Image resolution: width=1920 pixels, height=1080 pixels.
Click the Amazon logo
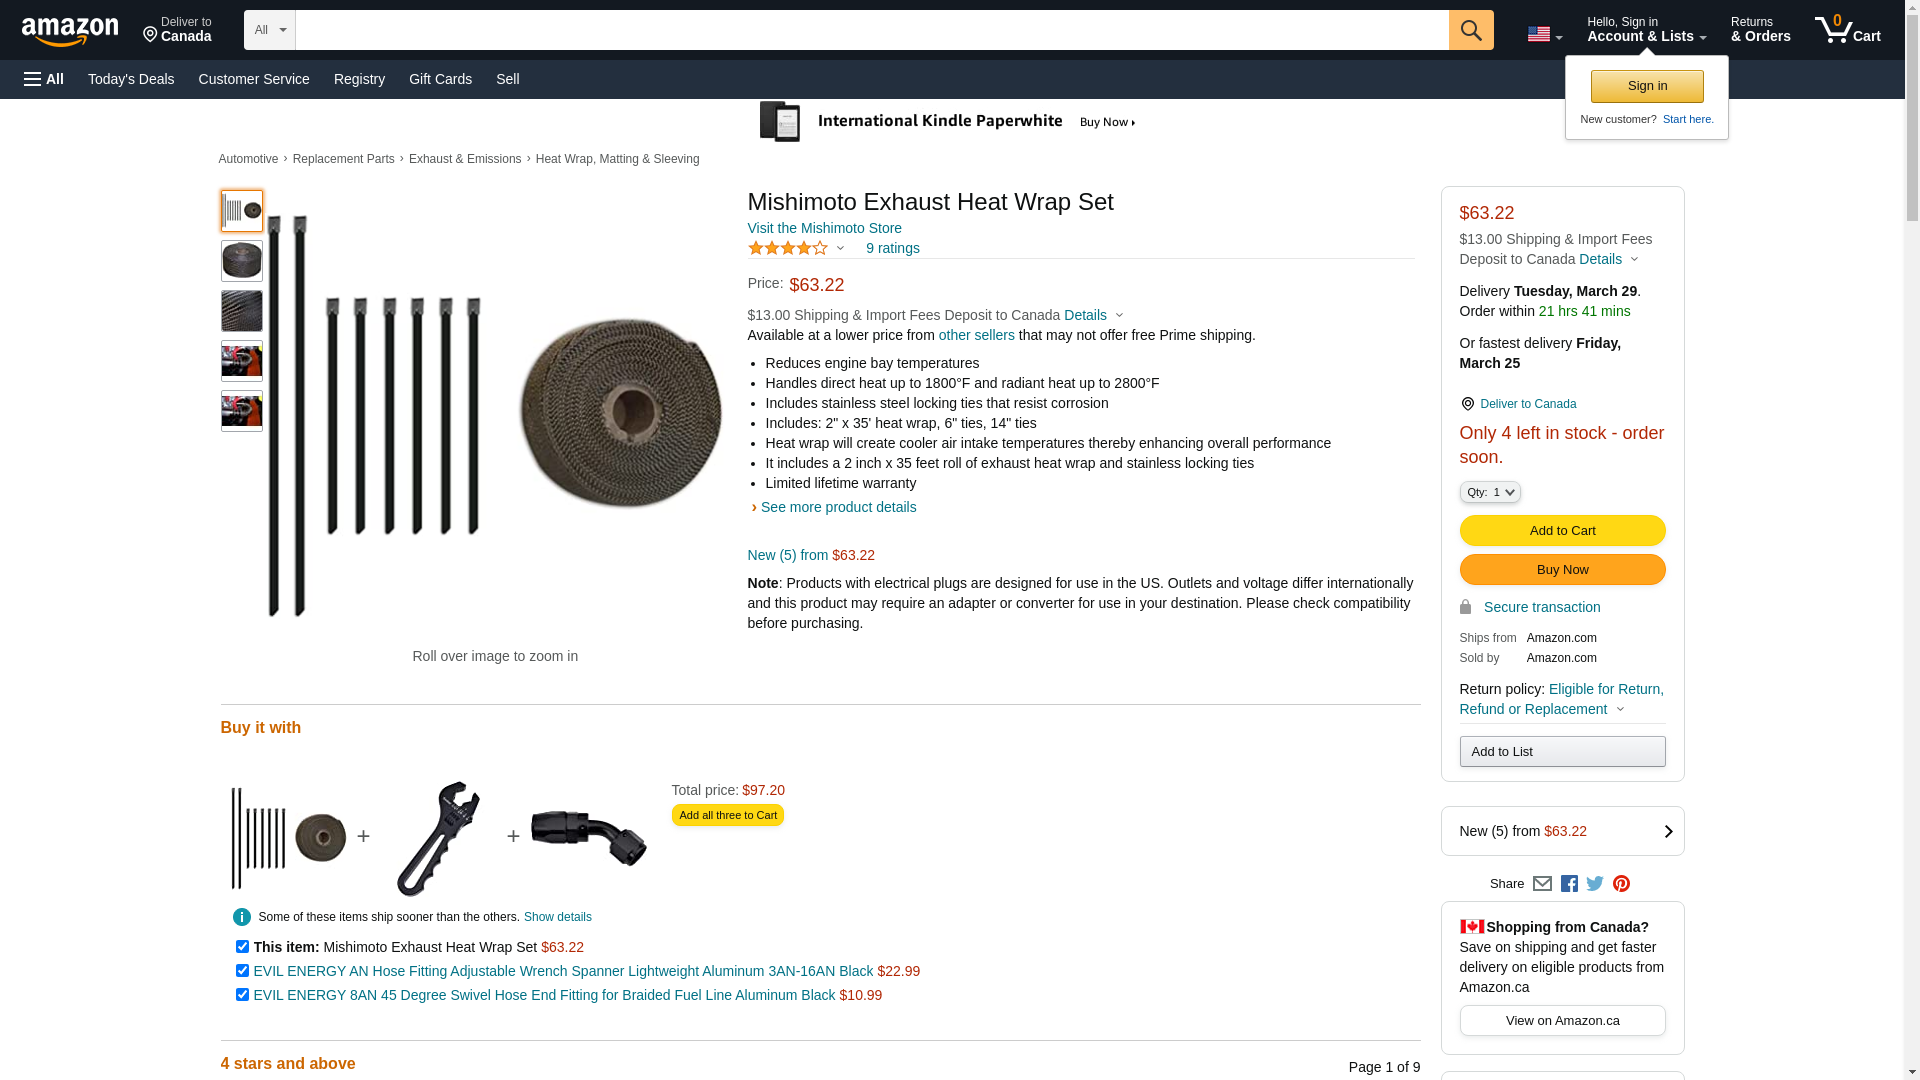[70, 31]
